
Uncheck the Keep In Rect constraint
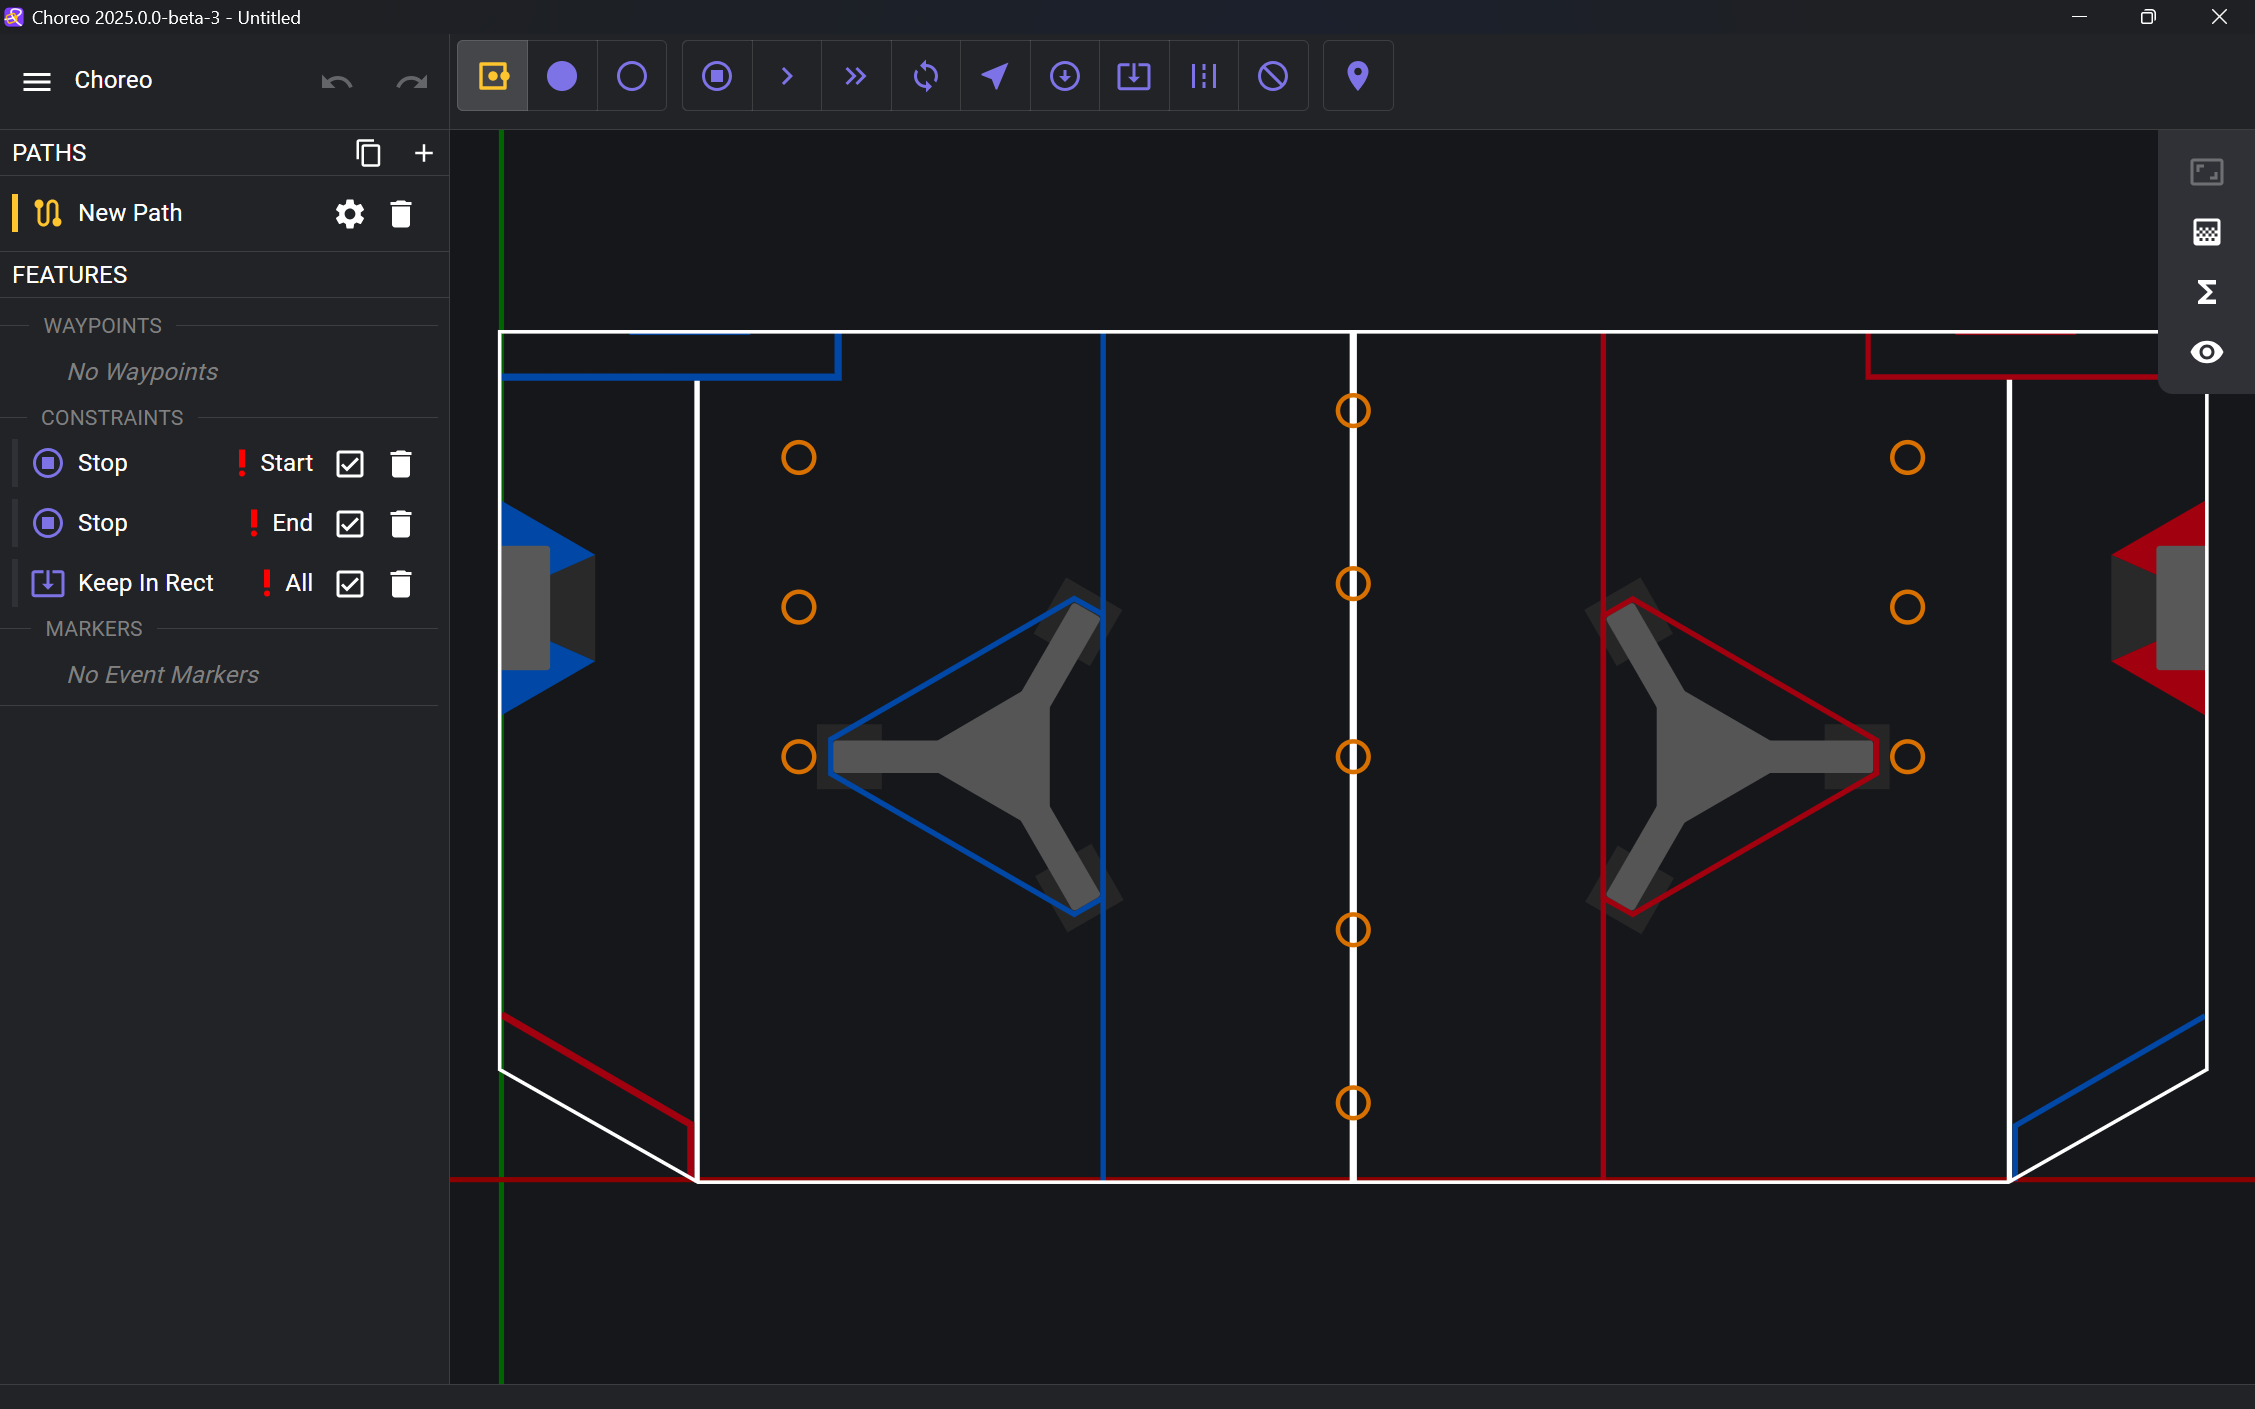[x=350, y=584]
